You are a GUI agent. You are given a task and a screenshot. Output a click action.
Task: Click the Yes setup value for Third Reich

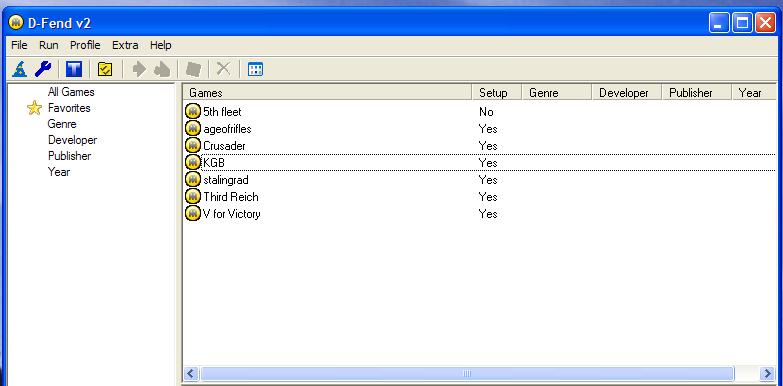pyautogui.click(x=488, y=197)
